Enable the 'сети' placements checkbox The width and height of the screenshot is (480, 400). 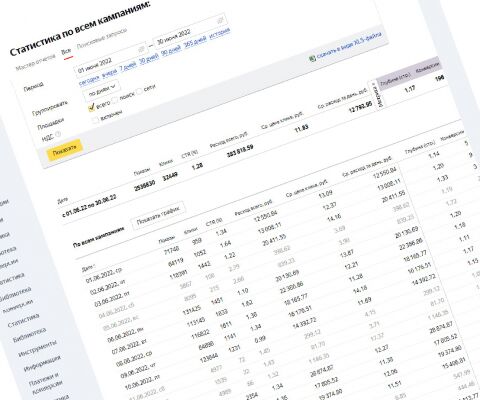[x=139, y=91]
